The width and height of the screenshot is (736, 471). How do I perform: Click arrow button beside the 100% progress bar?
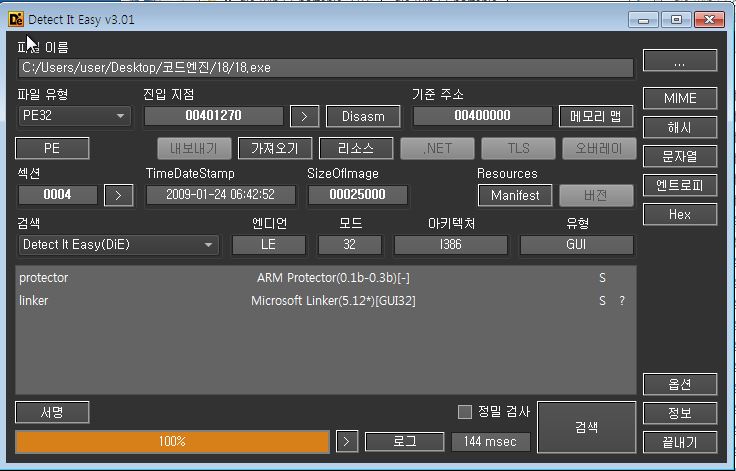(x=347, y=441)
